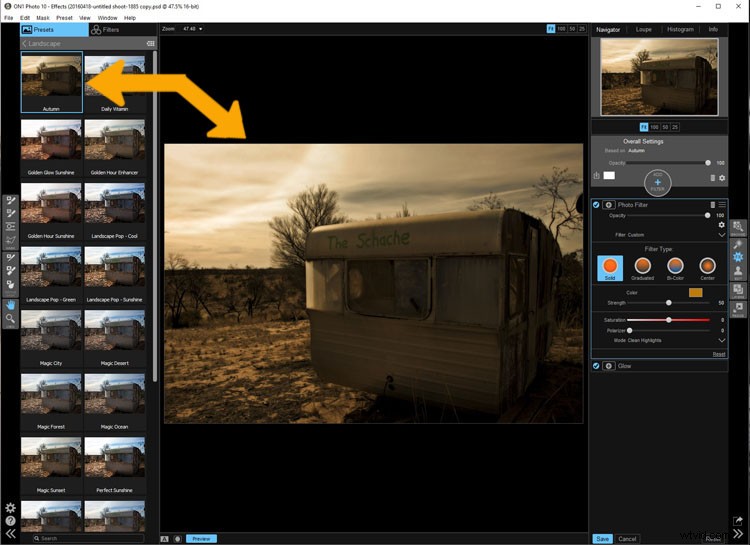The height and width of the screenshot is (545, 750).
Task: Expand the Mode Clean Highlights dropdown
Action: coord(721,340)
